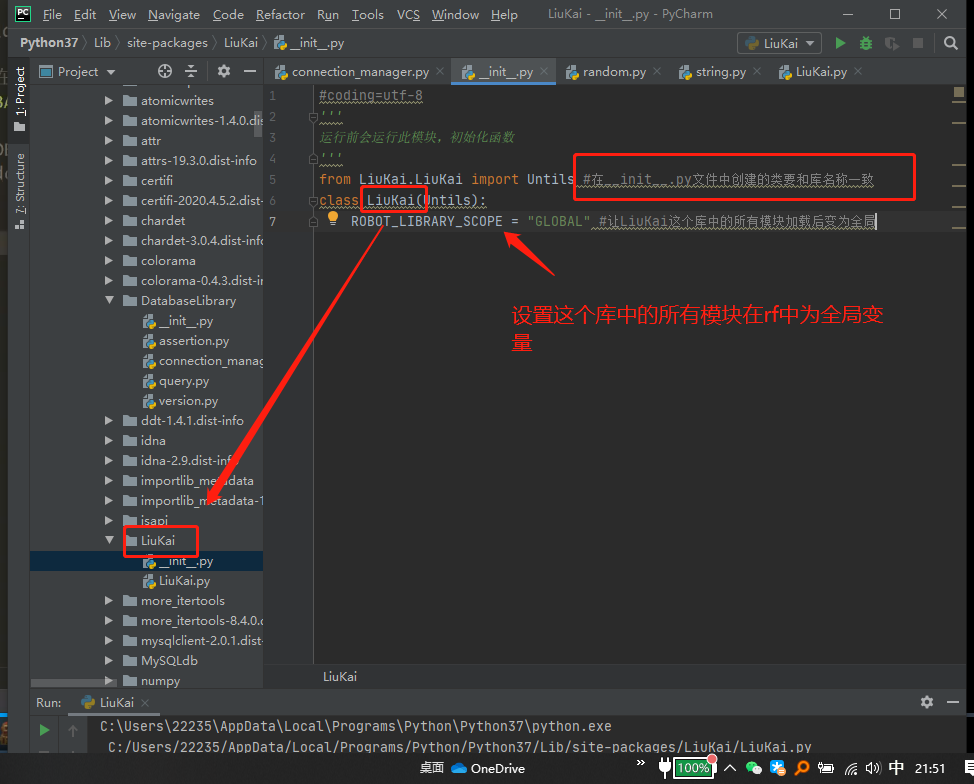Open the File menu
This screenshot has width=974, height=784.
[52, 14]
